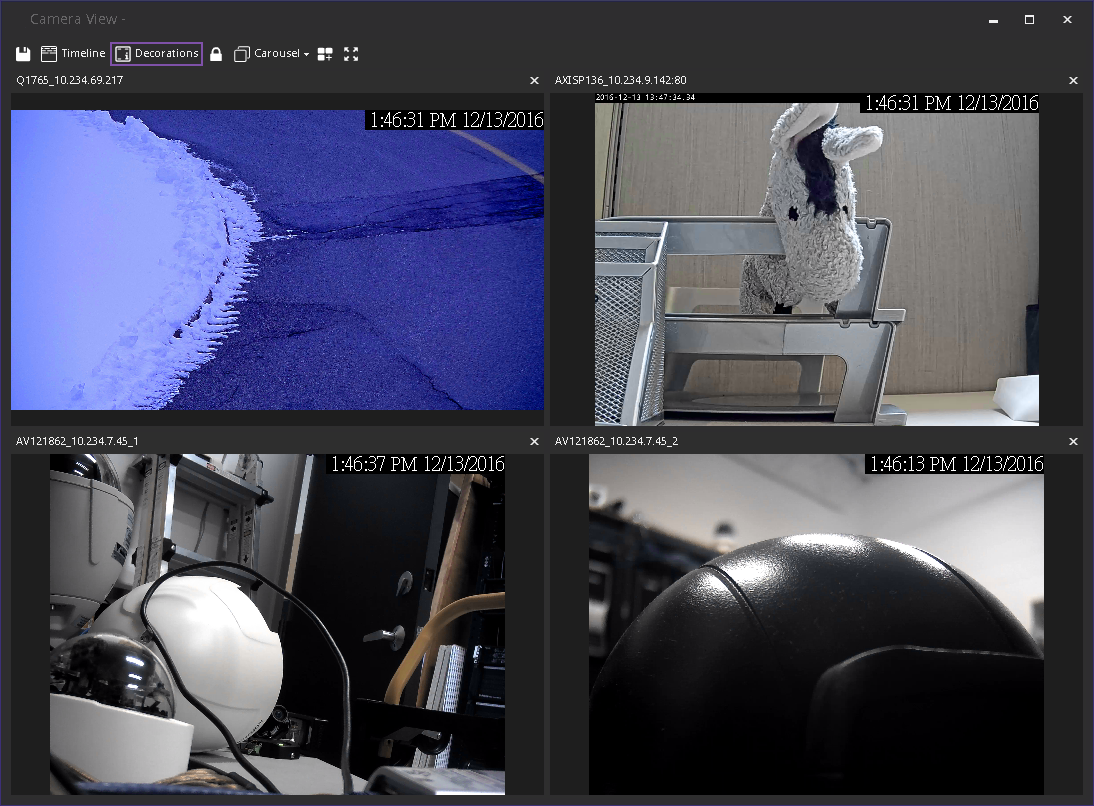This screenshot has height=806, width=1094.
Task: Click the AXISP136_10.234.9.142:80 camera title
Action: (620, 80)
